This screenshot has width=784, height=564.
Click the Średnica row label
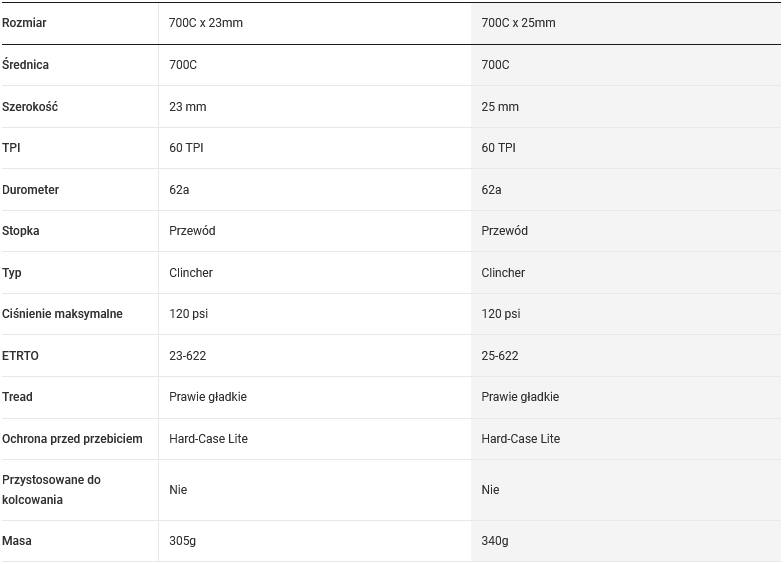[x=26, y=65]
